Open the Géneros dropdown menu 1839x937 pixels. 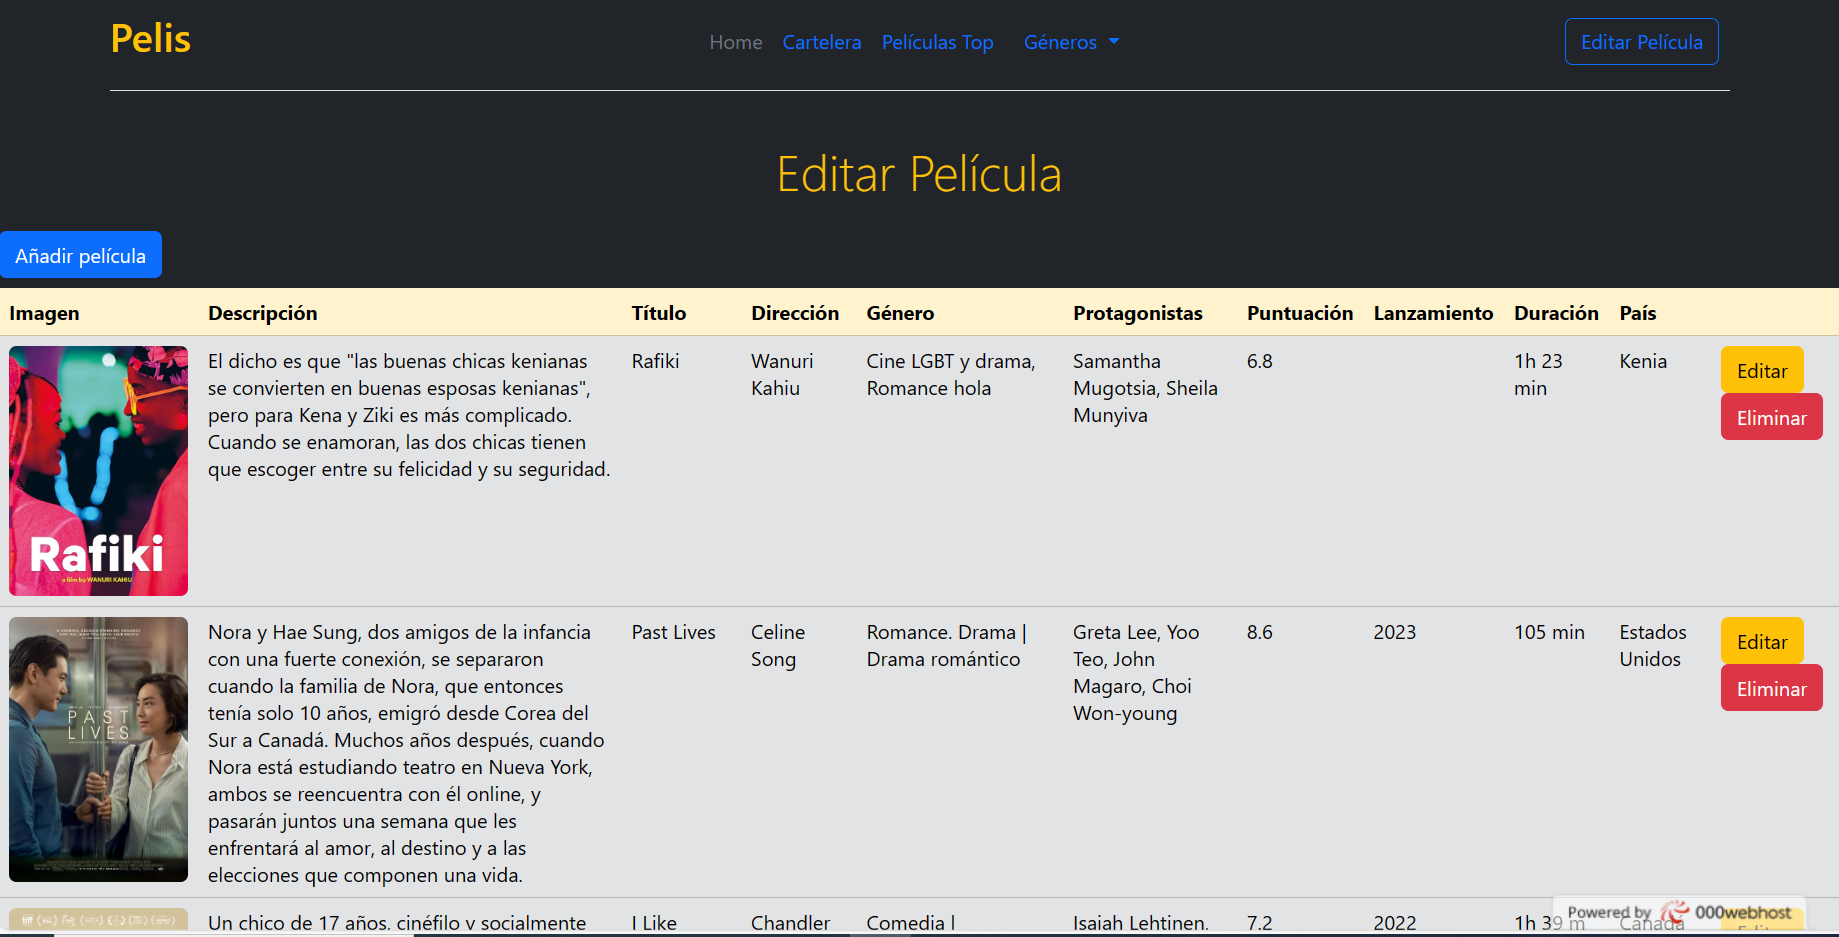1061,42
